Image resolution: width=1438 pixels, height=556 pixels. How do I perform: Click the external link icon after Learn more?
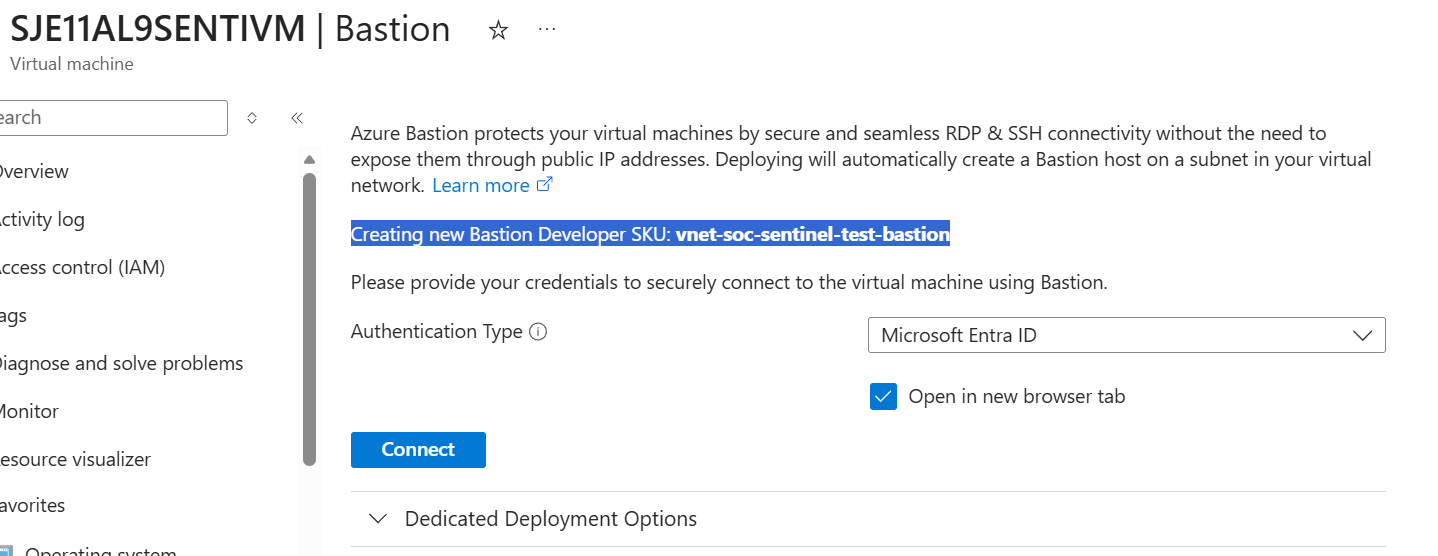click(x=545, y=185)
